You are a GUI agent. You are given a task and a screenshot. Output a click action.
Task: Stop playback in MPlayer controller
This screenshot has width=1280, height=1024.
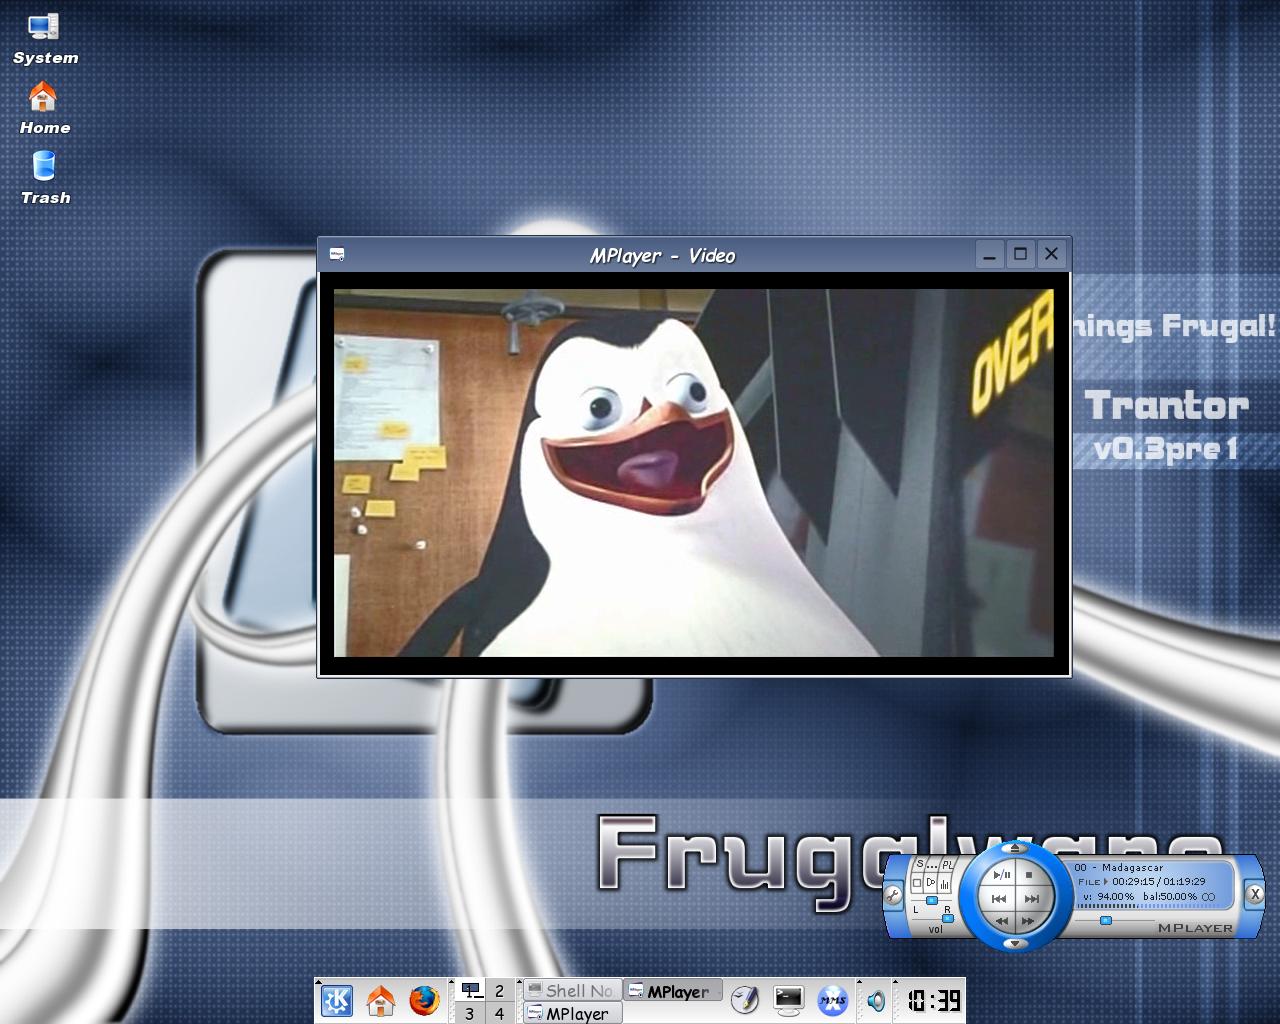click(x=1029, y=875)
